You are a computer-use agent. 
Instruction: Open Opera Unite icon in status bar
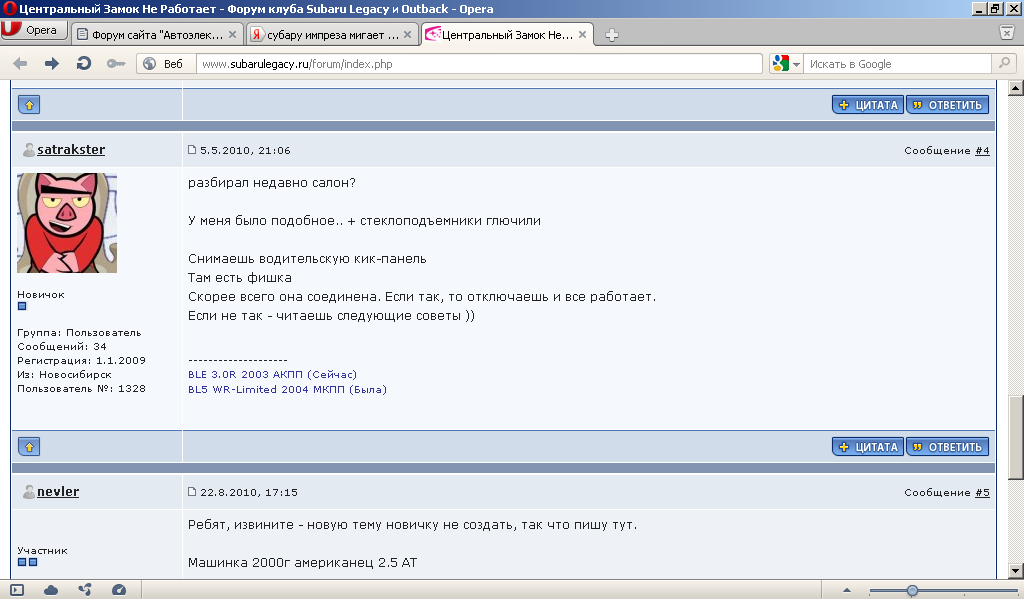[x=85, y=590]
